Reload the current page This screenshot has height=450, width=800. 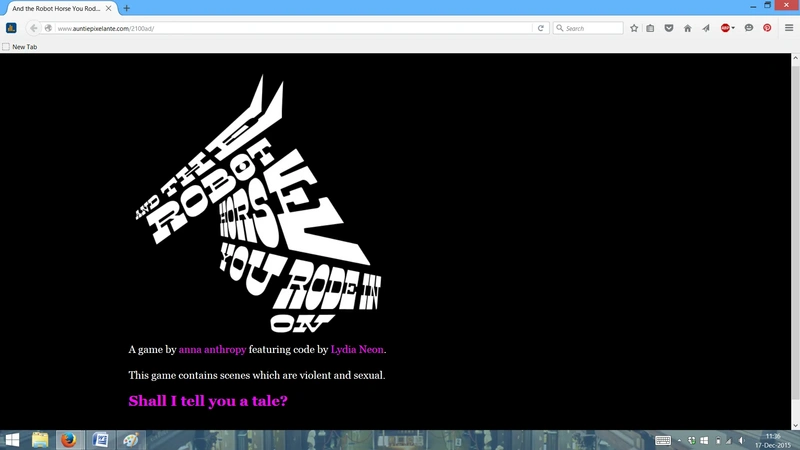click(541, 28)
